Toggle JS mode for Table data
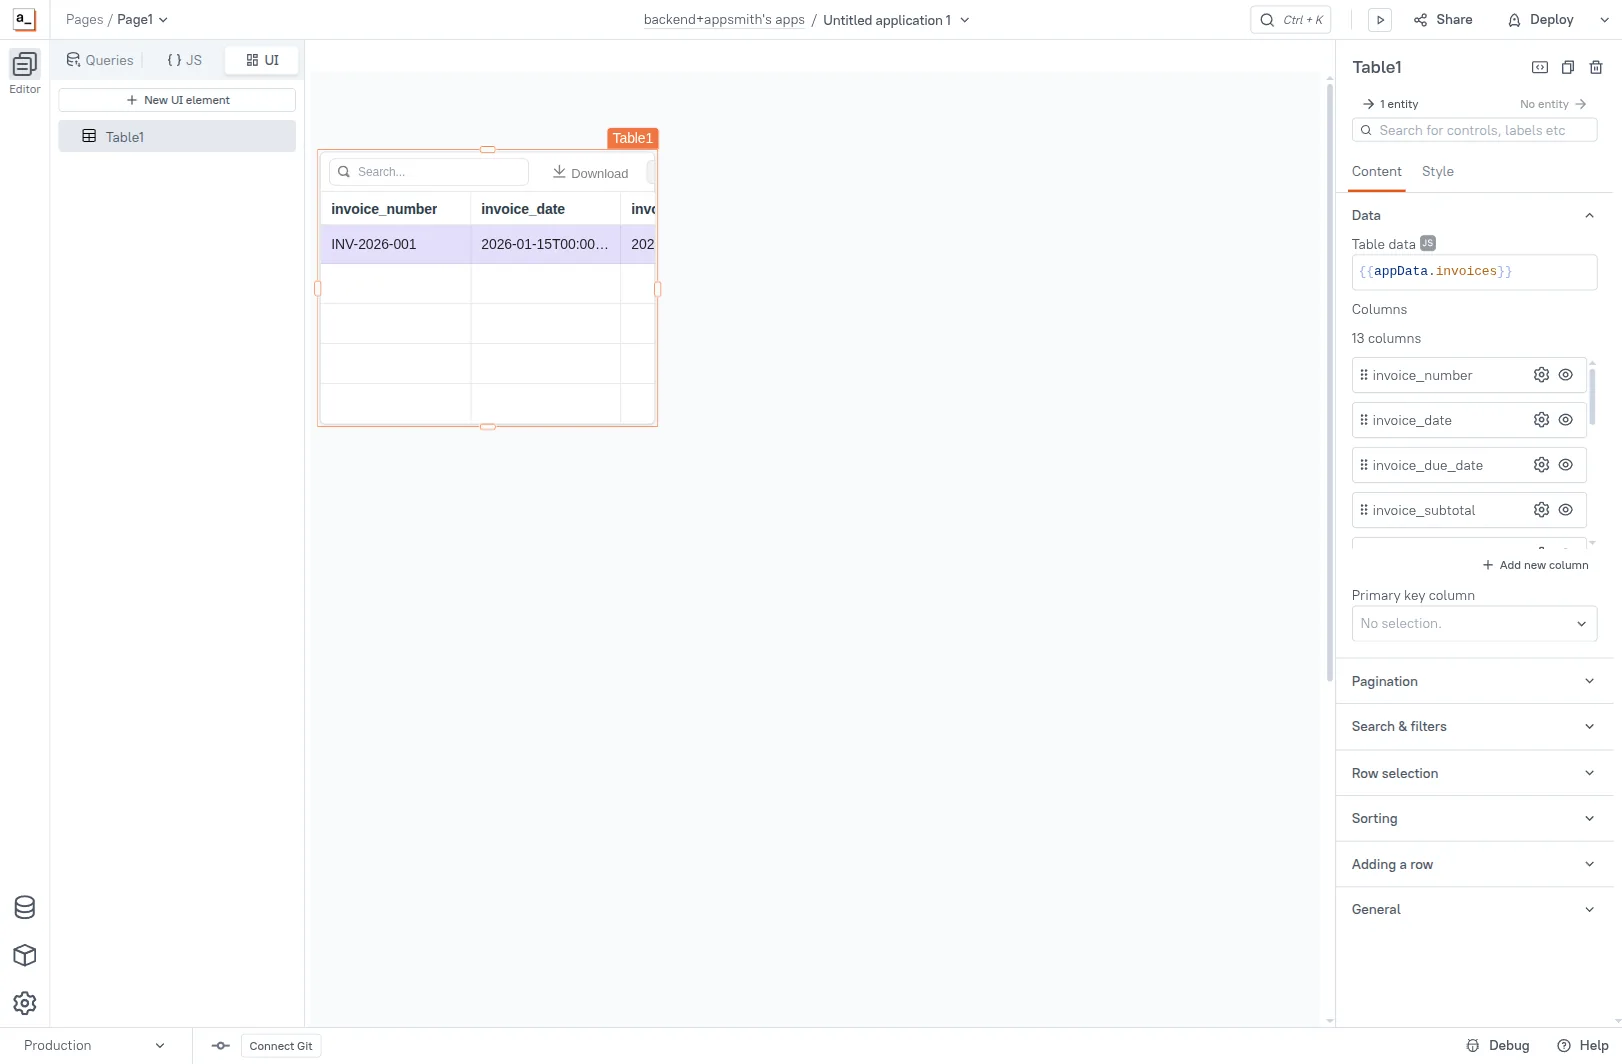The width and height of the screenshot is (1622, 1064). pos(1428,243)
